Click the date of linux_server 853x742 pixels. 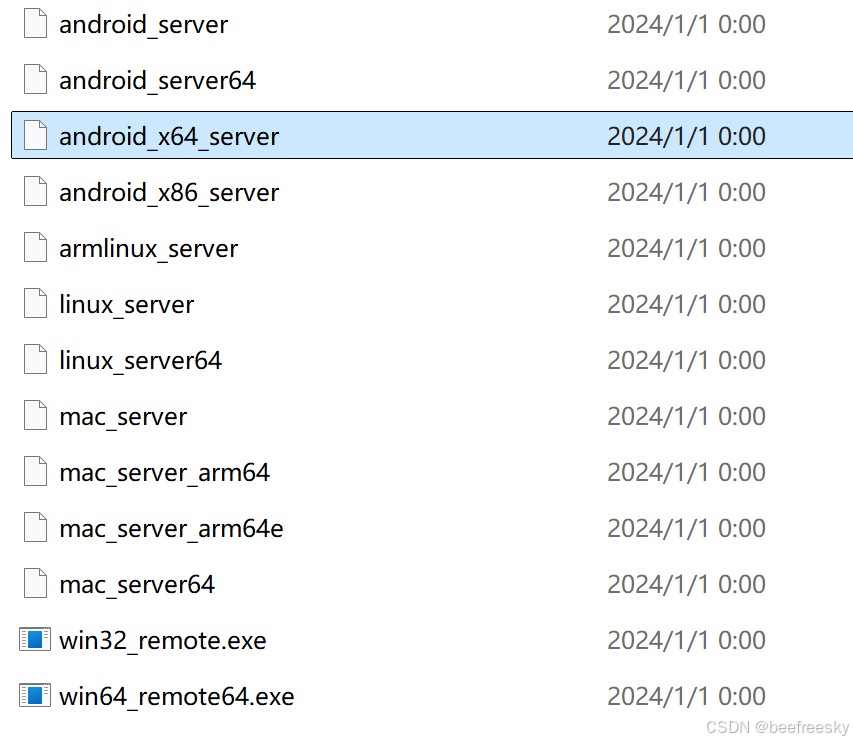coord(687,305)
